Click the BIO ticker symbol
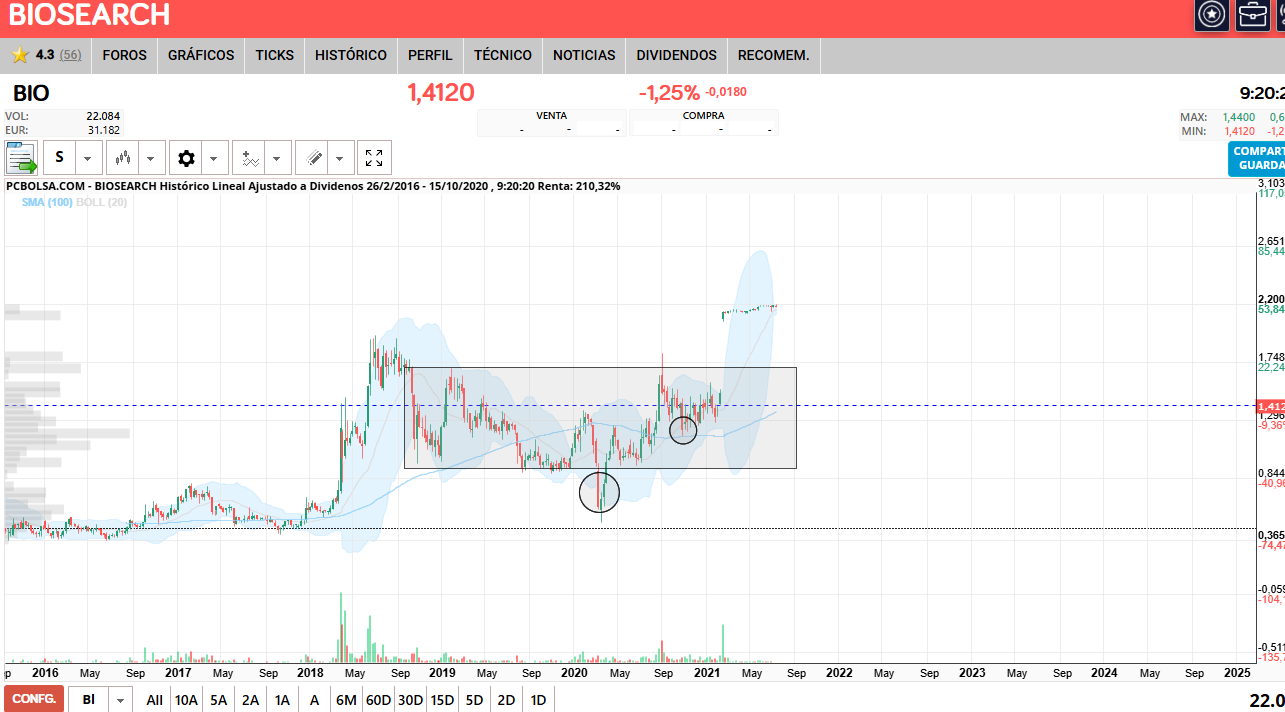 tap(31, 94)
